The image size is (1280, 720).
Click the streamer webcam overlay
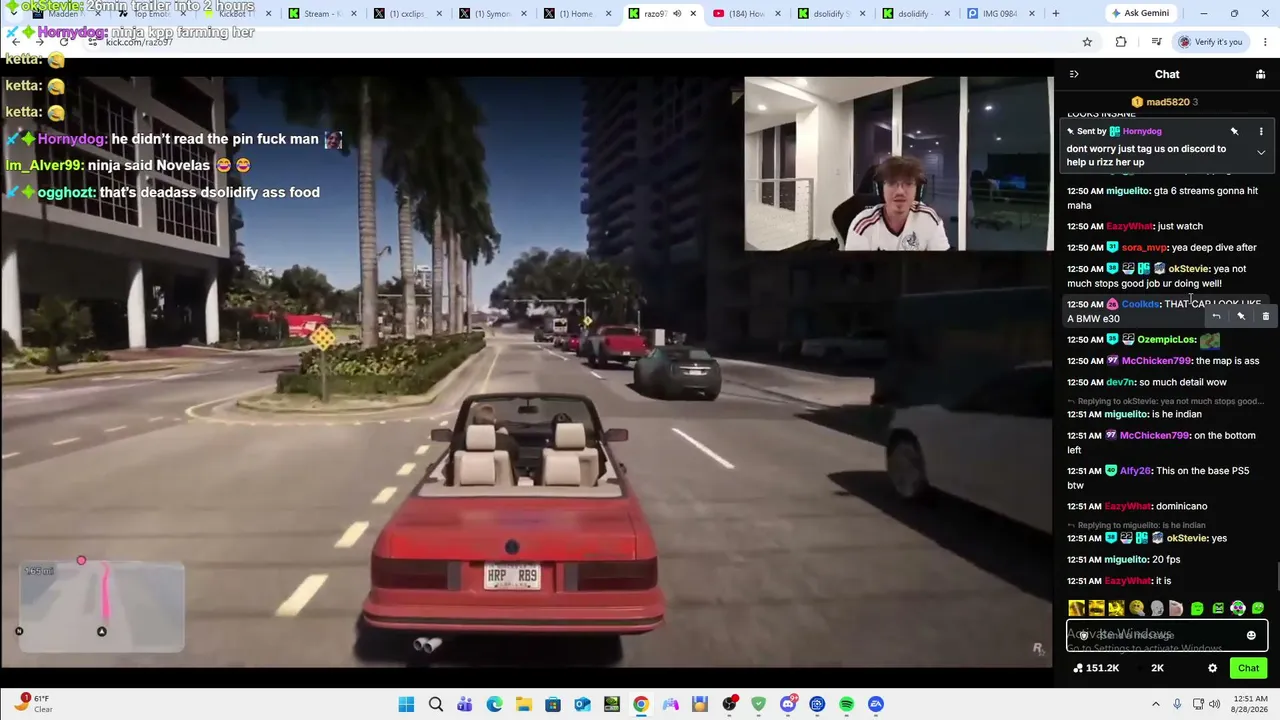click(x=898, y=164)
